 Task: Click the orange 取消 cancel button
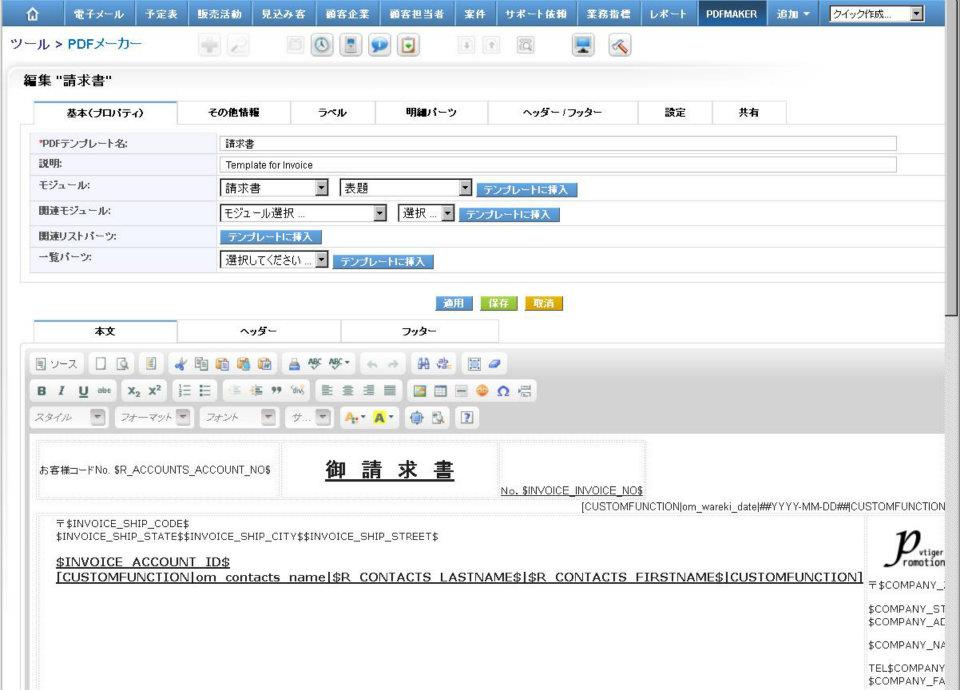click(x=544, y=303)
